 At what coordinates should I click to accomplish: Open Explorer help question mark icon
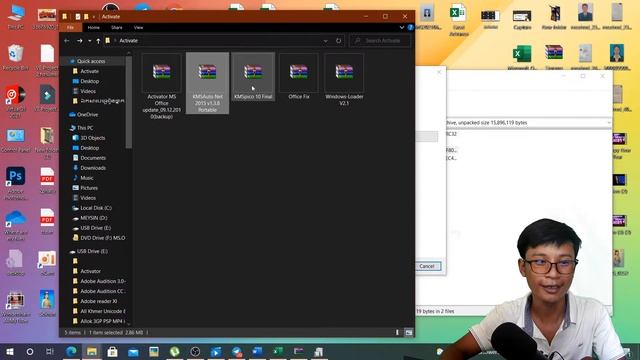[x=410, y=27]
